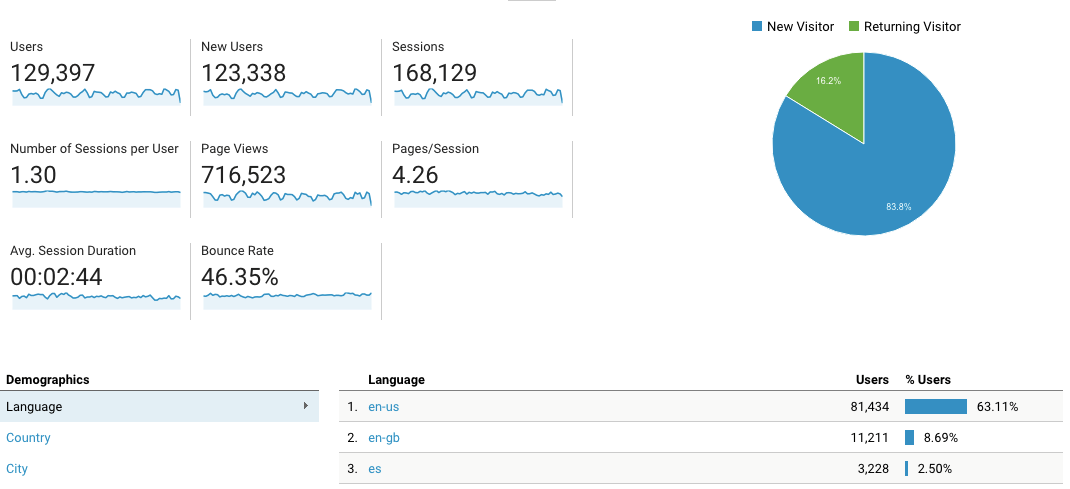This screenshot has height=489, width=1070.
Task: Click the 2.50% percentage for es
Action: [x=935, y=469]
